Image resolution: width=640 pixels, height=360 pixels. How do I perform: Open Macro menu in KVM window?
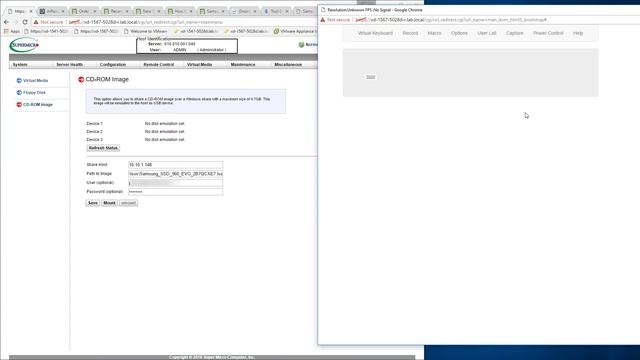click(x=434, y=33)
